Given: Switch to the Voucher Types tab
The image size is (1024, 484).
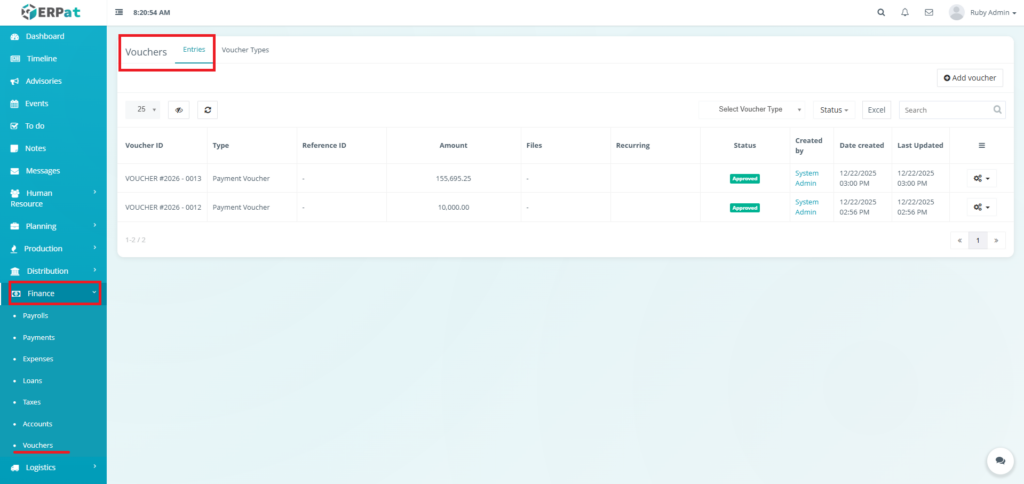Looking at the screenshot, I should [x=245, y=50].
